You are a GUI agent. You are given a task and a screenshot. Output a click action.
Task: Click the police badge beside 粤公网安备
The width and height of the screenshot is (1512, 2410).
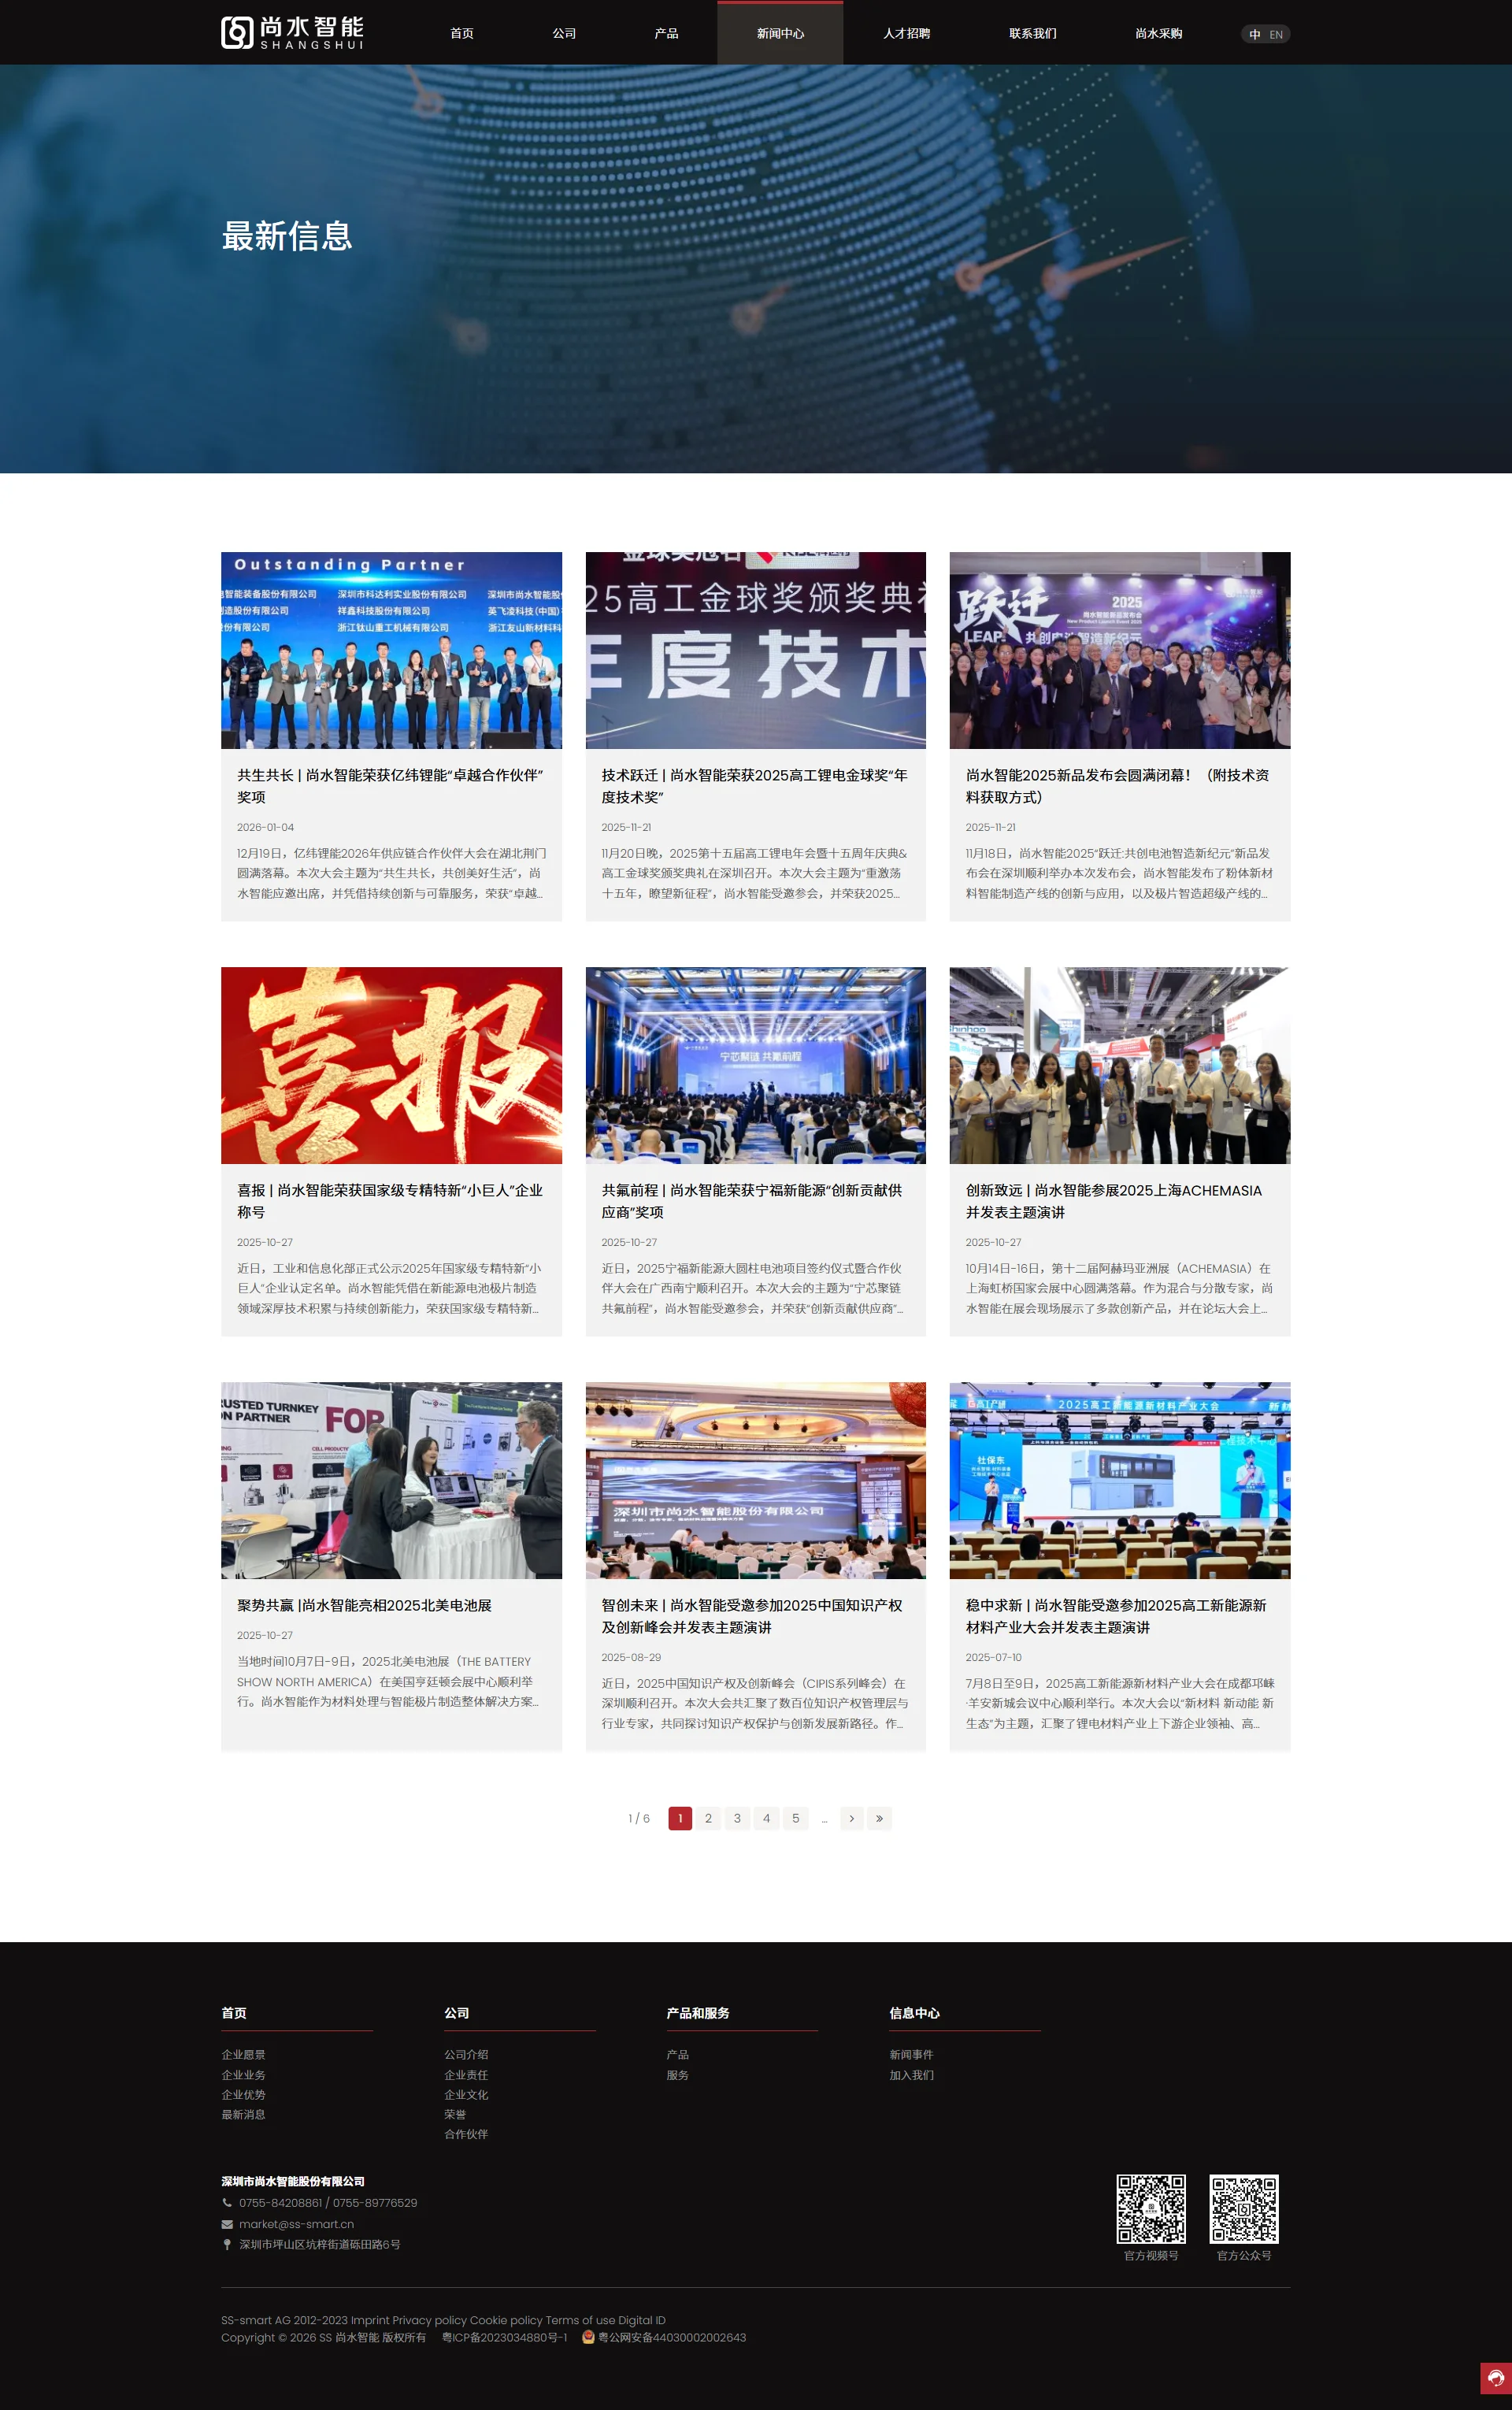coord(588,2337)
